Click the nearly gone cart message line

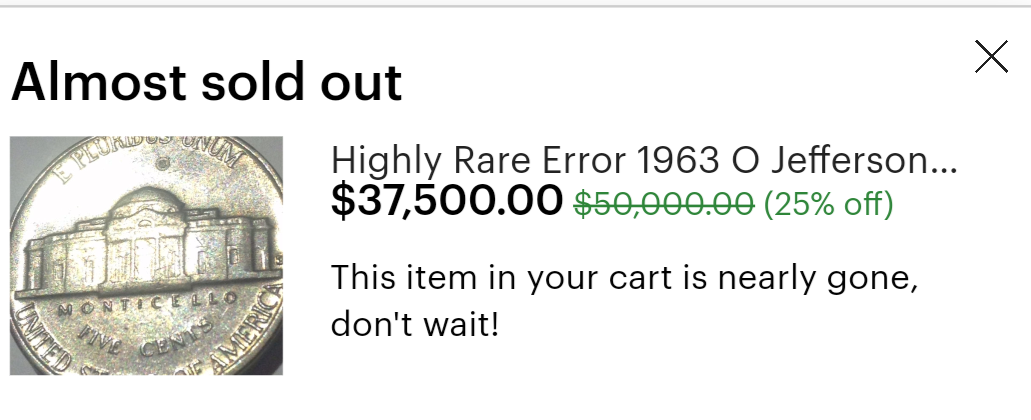624,277
